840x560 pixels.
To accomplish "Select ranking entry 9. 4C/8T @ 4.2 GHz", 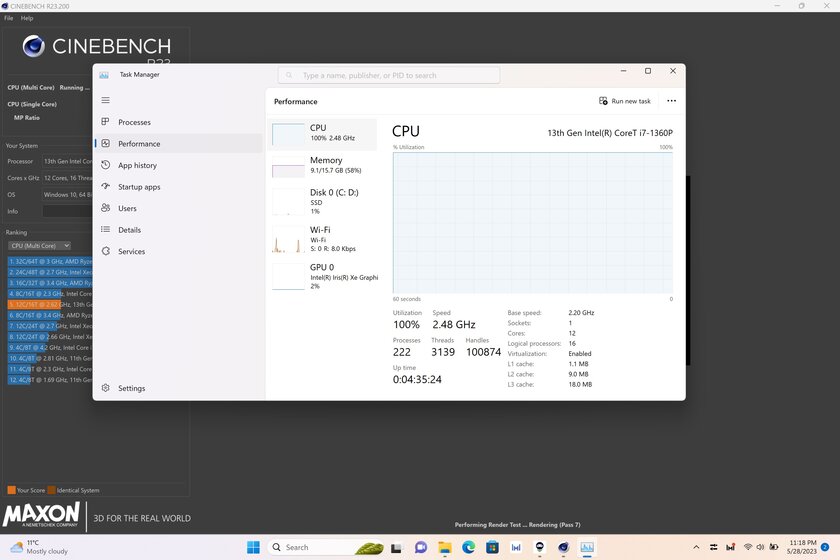I will 50,347.
